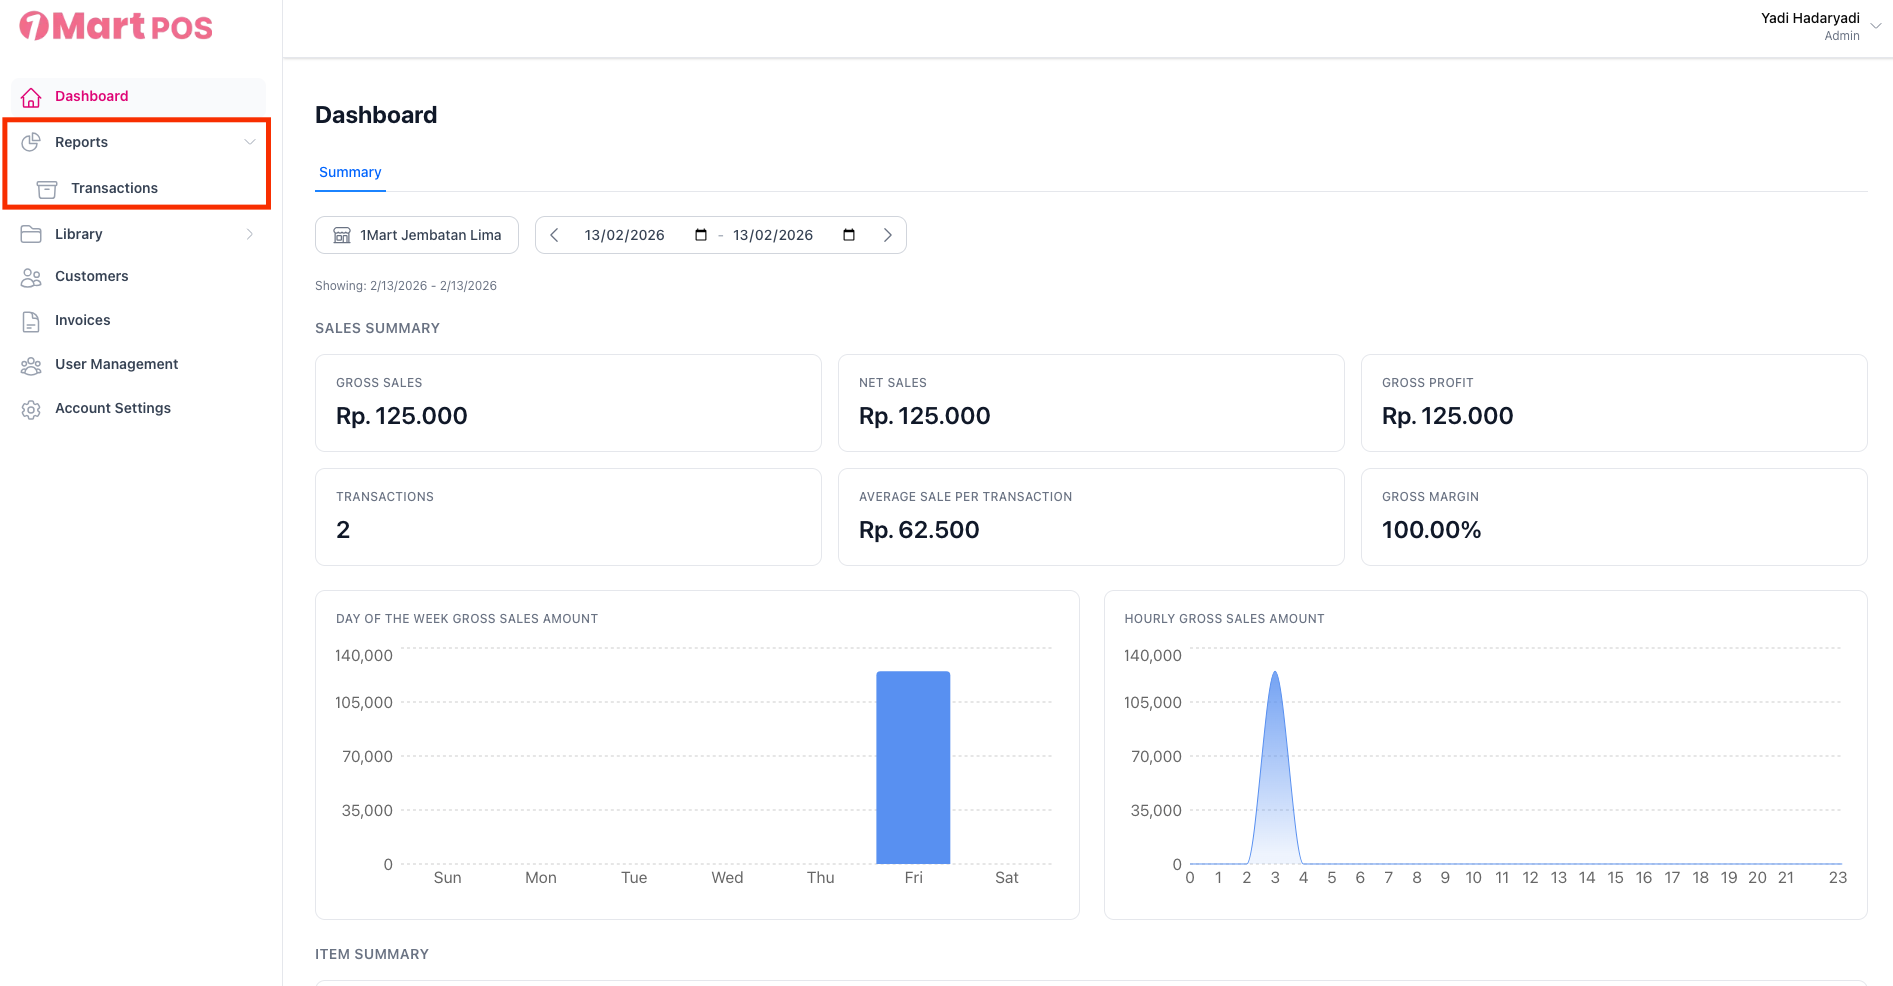
Task: Click the Library folder icon
Action: pyautogui.click(x=31, y=234)
